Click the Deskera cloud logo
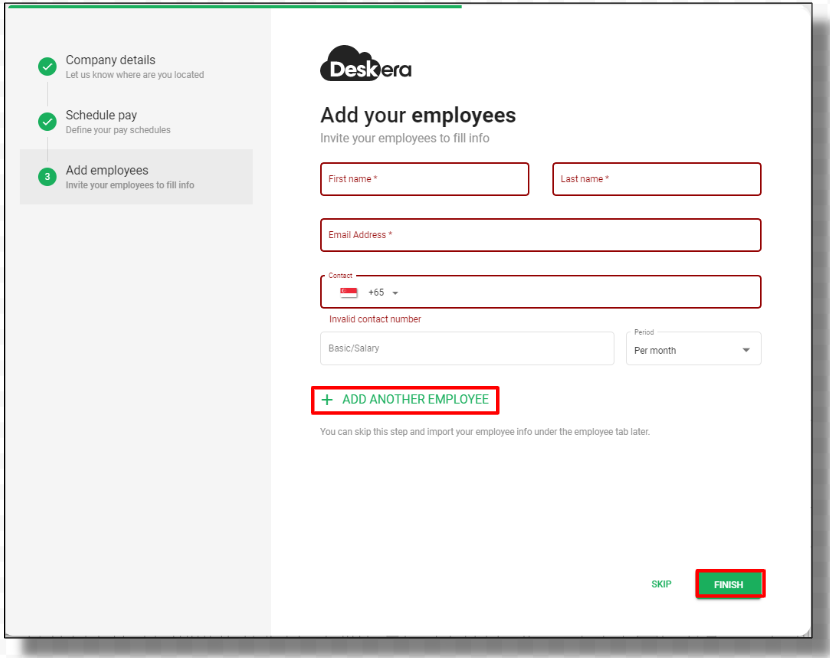 coord(366,64)
